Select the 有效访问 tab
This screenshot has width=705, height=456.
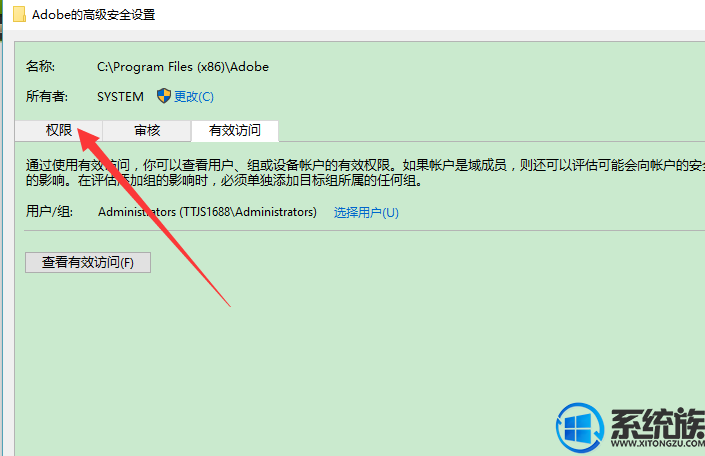(235, 131)
